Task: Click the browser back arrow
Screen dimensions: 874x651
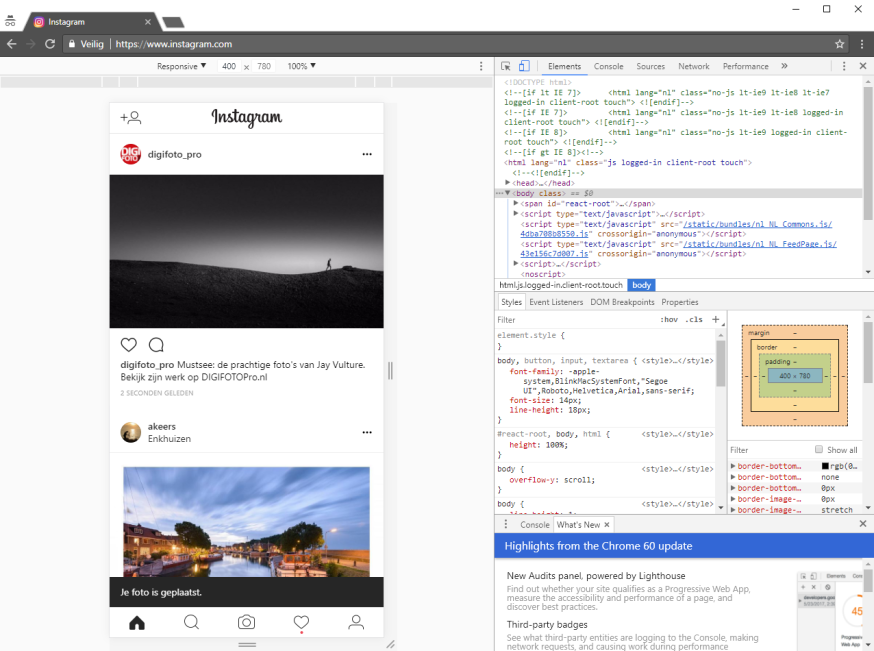Action: point(12,44)
